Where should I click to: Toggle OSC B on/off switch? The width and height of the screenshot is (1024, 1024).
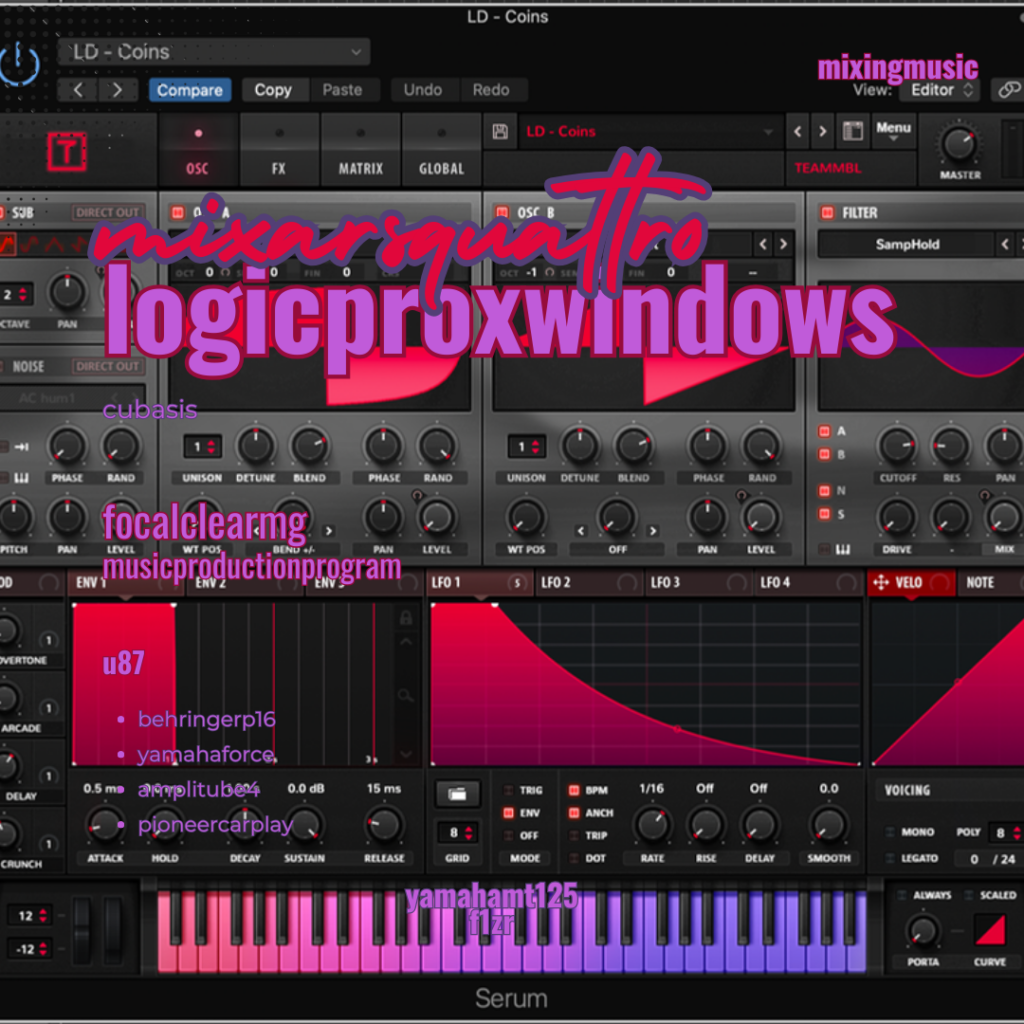coord(502,212)
